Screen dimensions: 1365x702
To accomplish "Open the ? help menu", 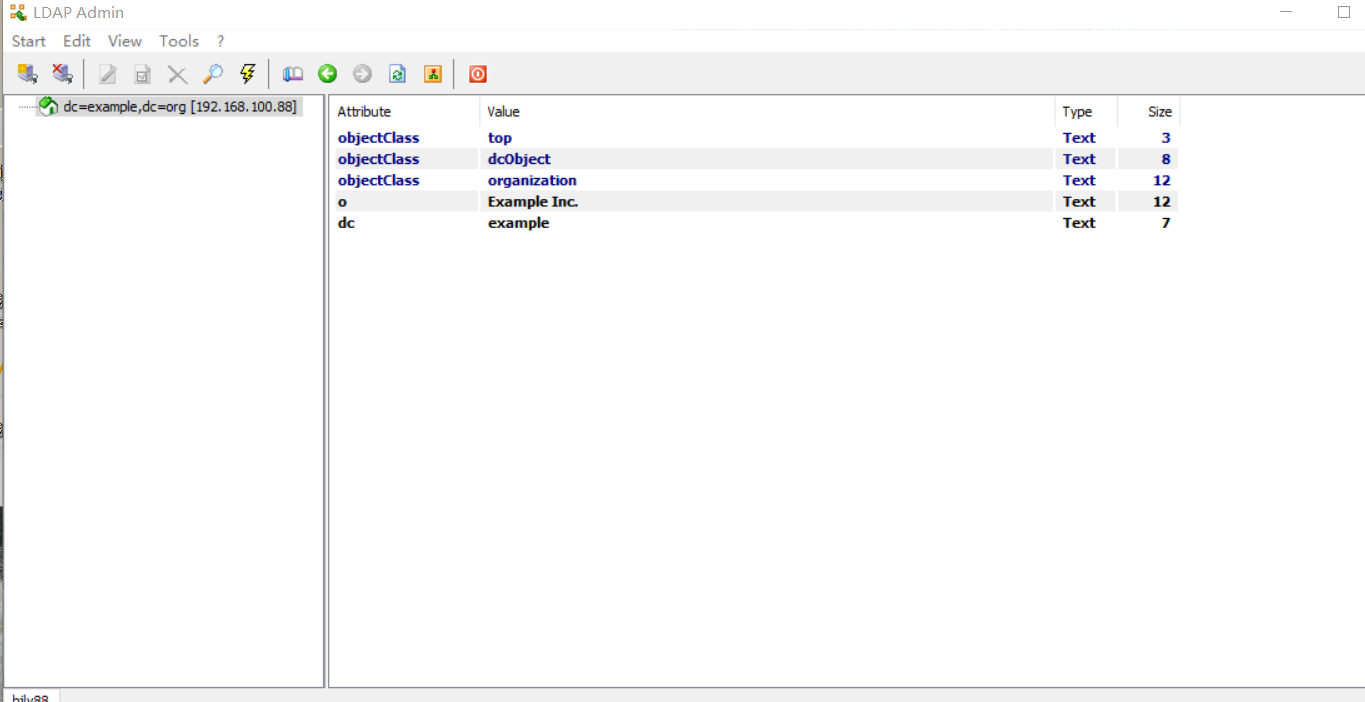I will [220, 41].
